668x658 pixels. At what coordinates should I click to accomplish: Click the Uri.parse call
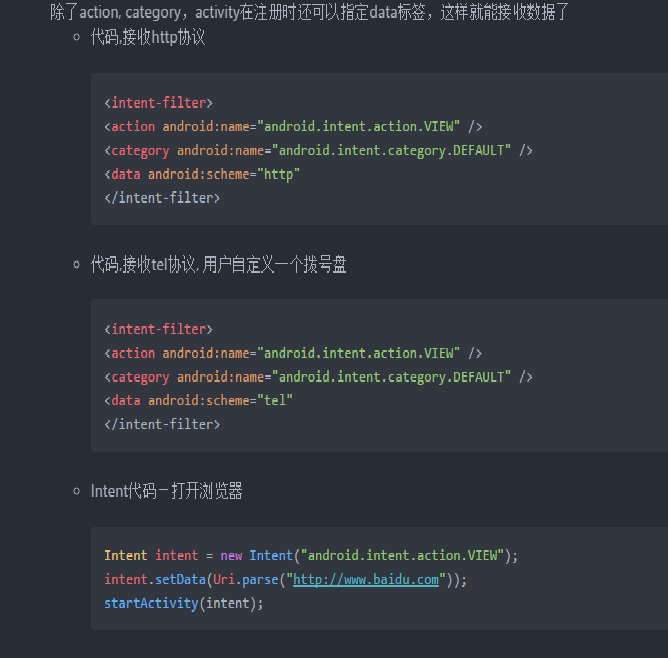tap(246, 580)
